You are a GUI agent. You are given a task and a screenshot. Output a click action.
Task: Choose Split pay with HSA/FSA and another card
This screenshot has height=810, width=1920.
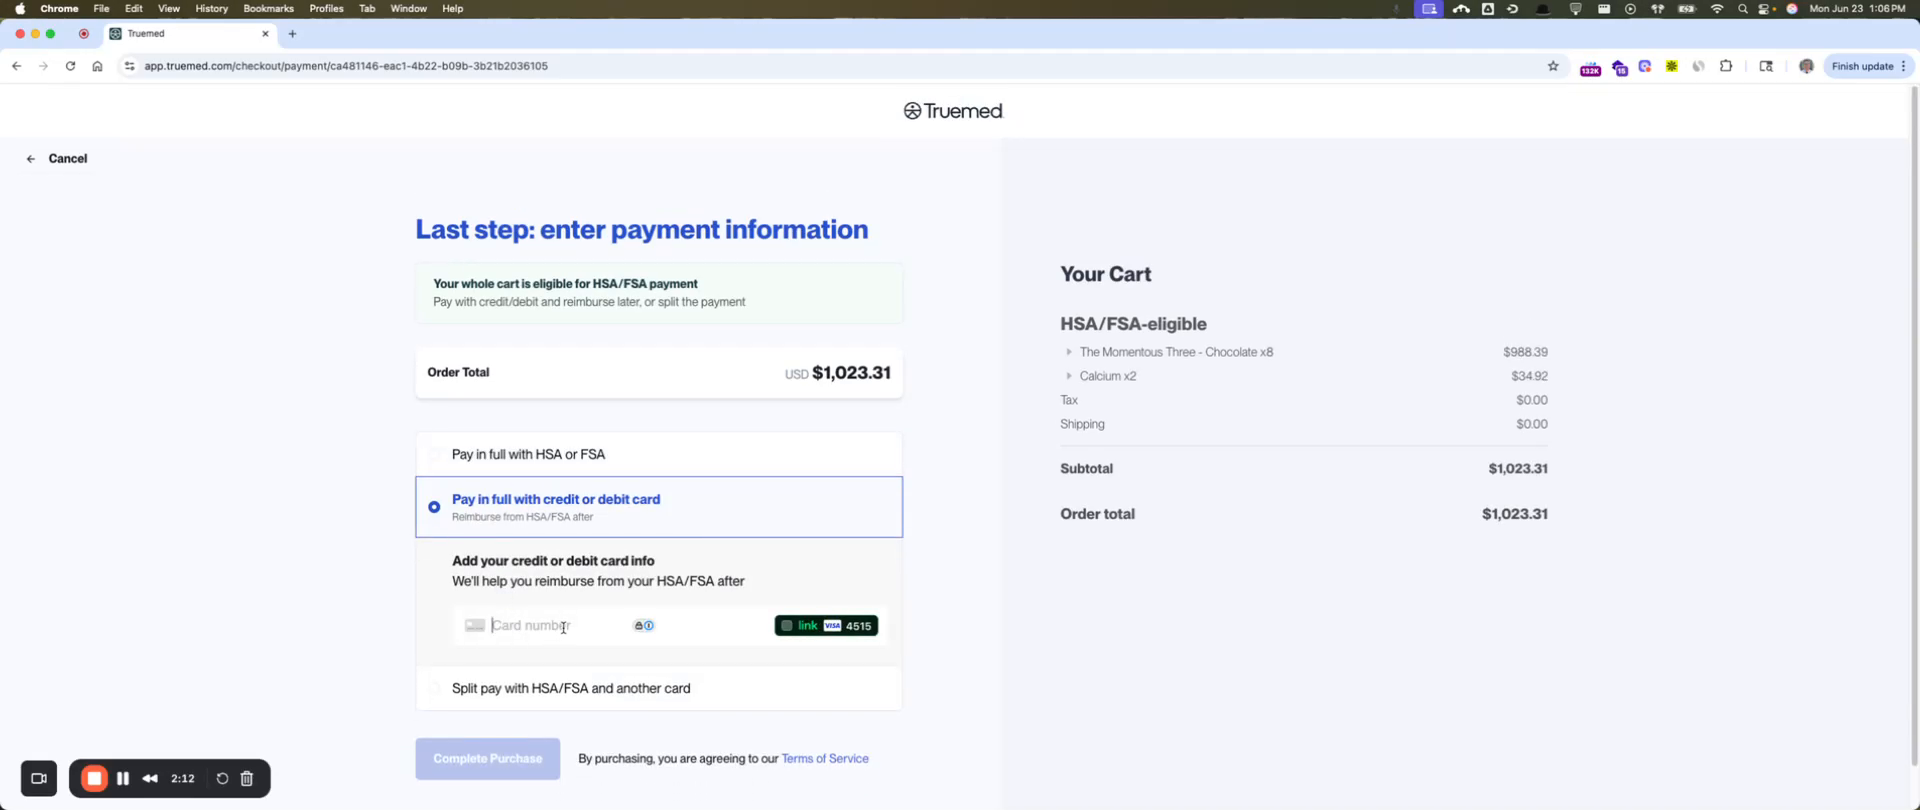pos(659,688)
